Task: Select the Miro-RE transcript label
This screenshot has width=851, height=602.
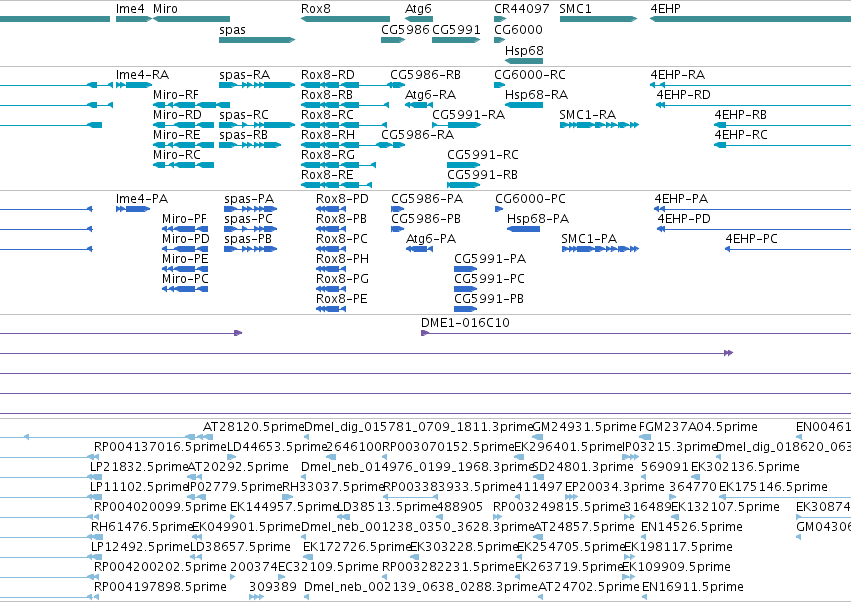Action: [176, 135]
